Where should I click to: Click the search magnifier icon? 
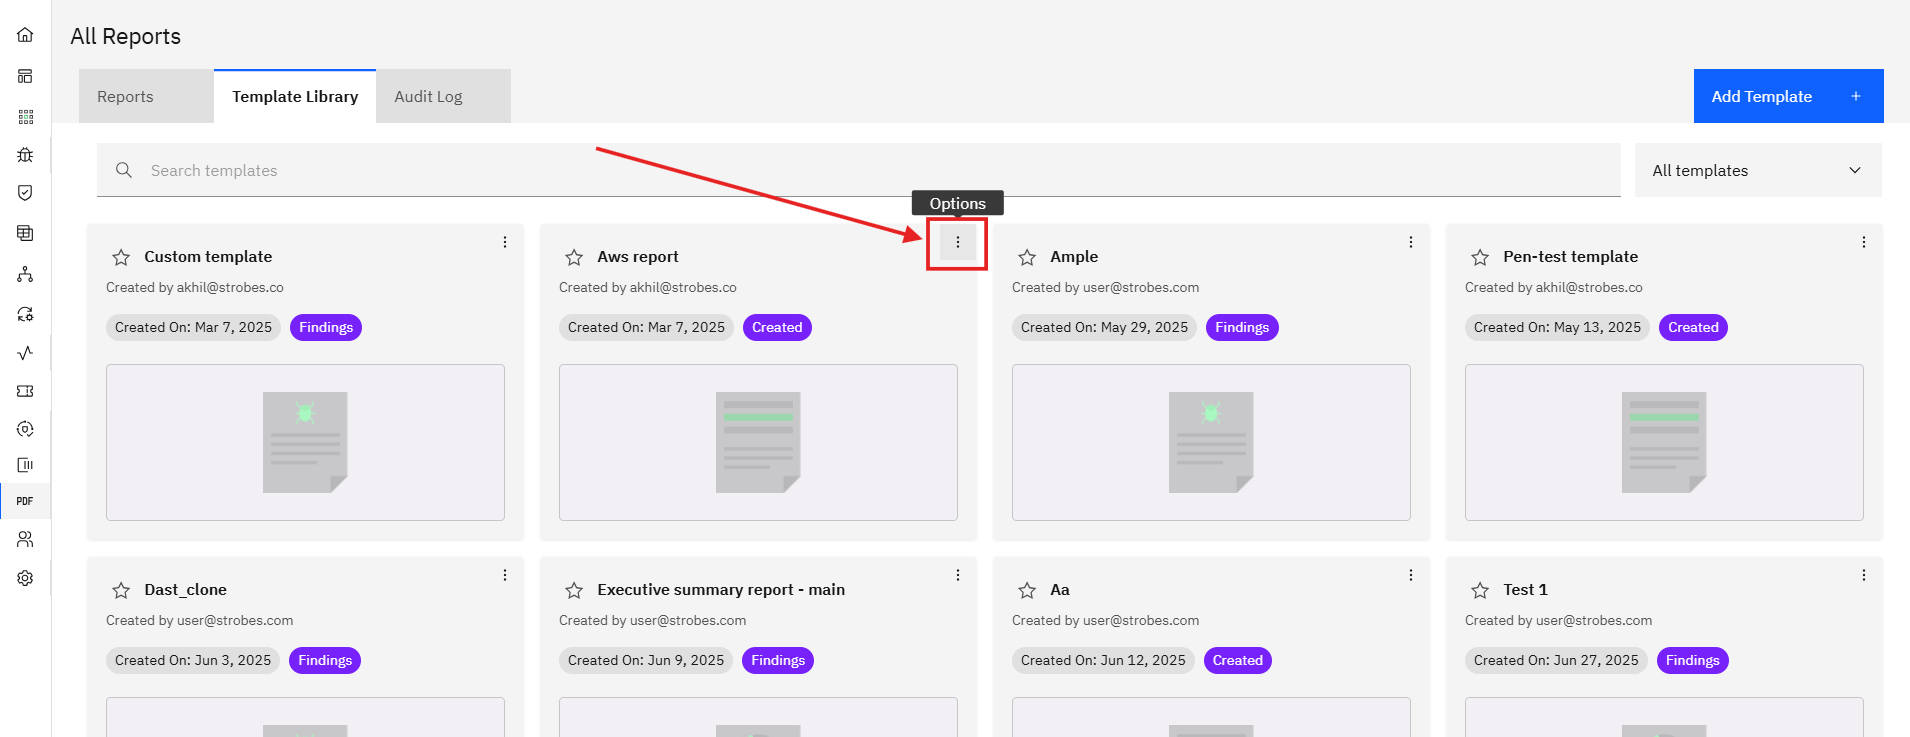tap(124, 170)
